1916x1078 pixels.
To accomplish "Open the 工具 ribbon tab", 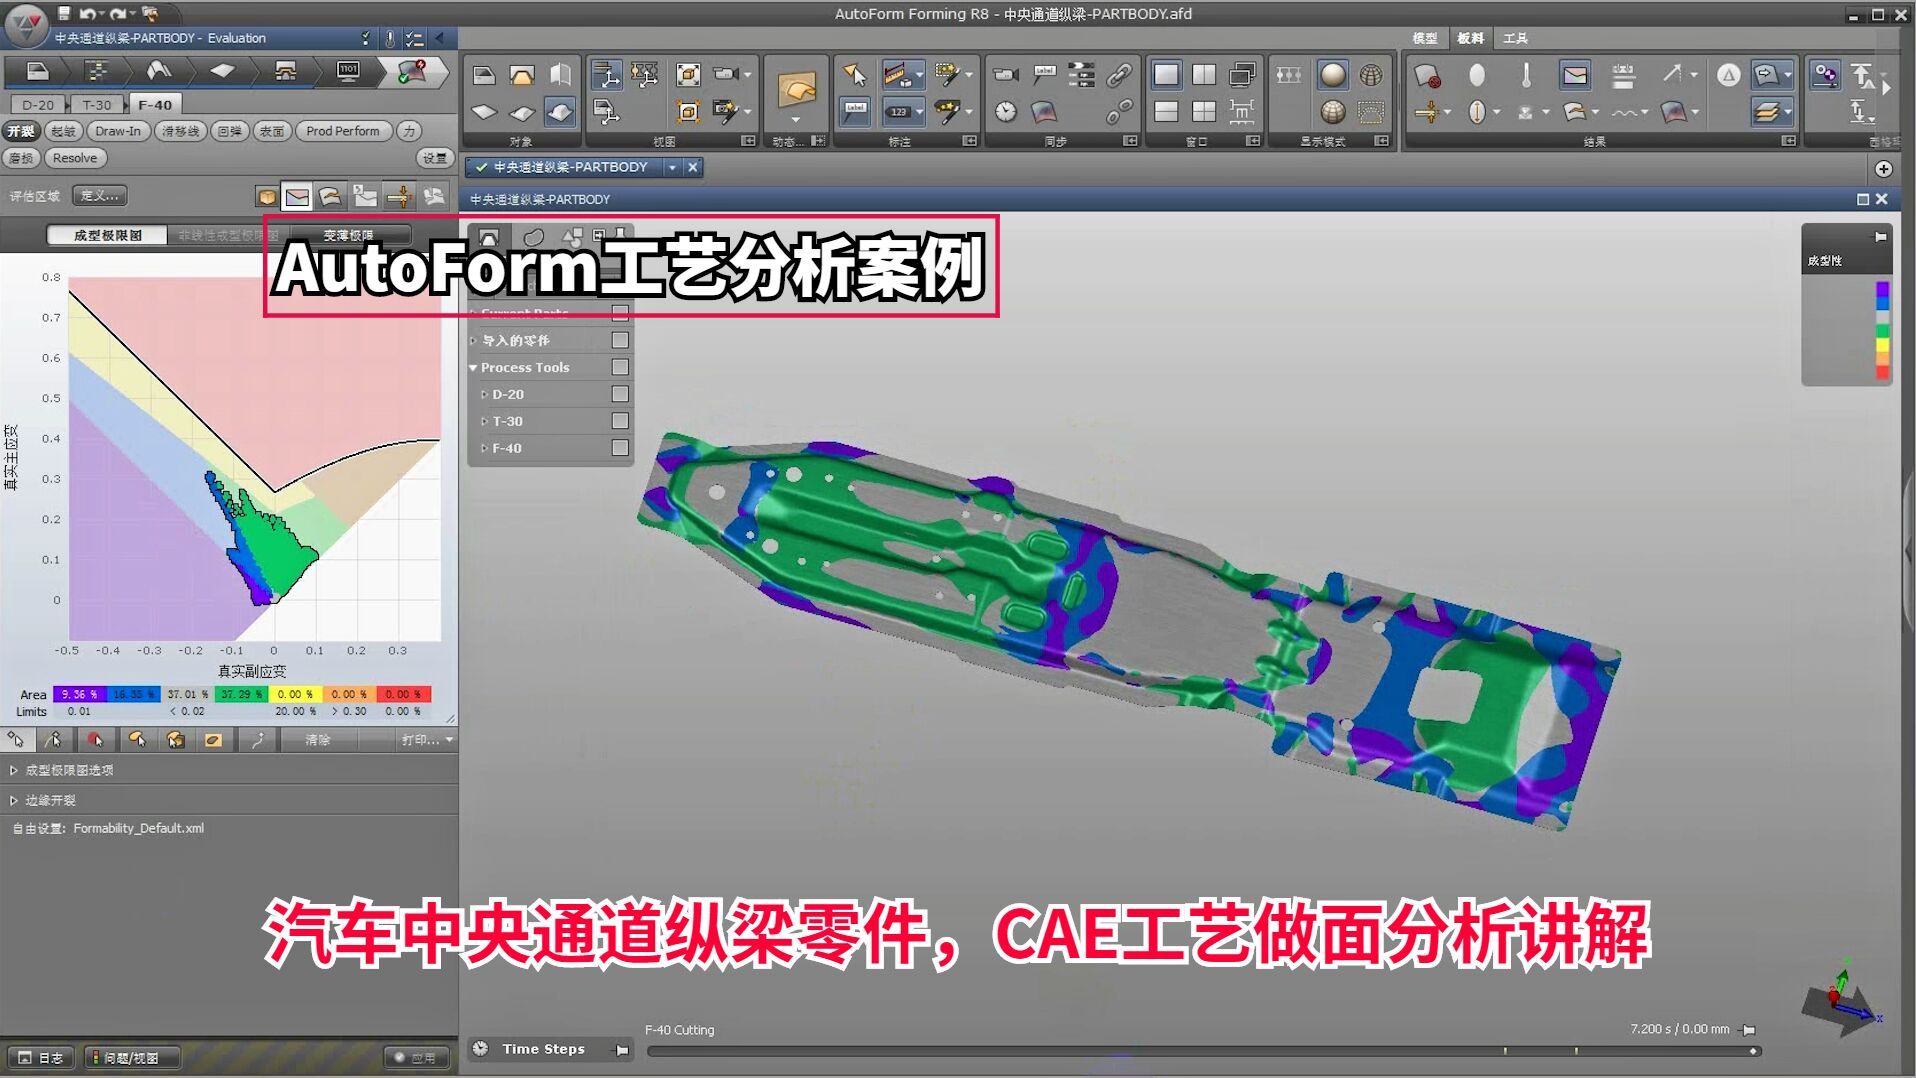I will (1515, 39).
